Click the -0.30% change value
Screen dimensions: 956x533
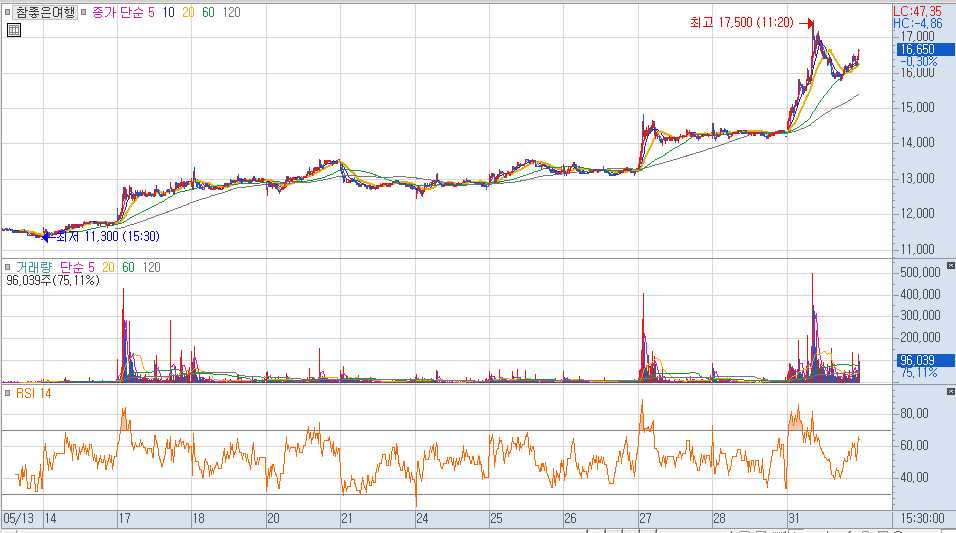point(919,62)
